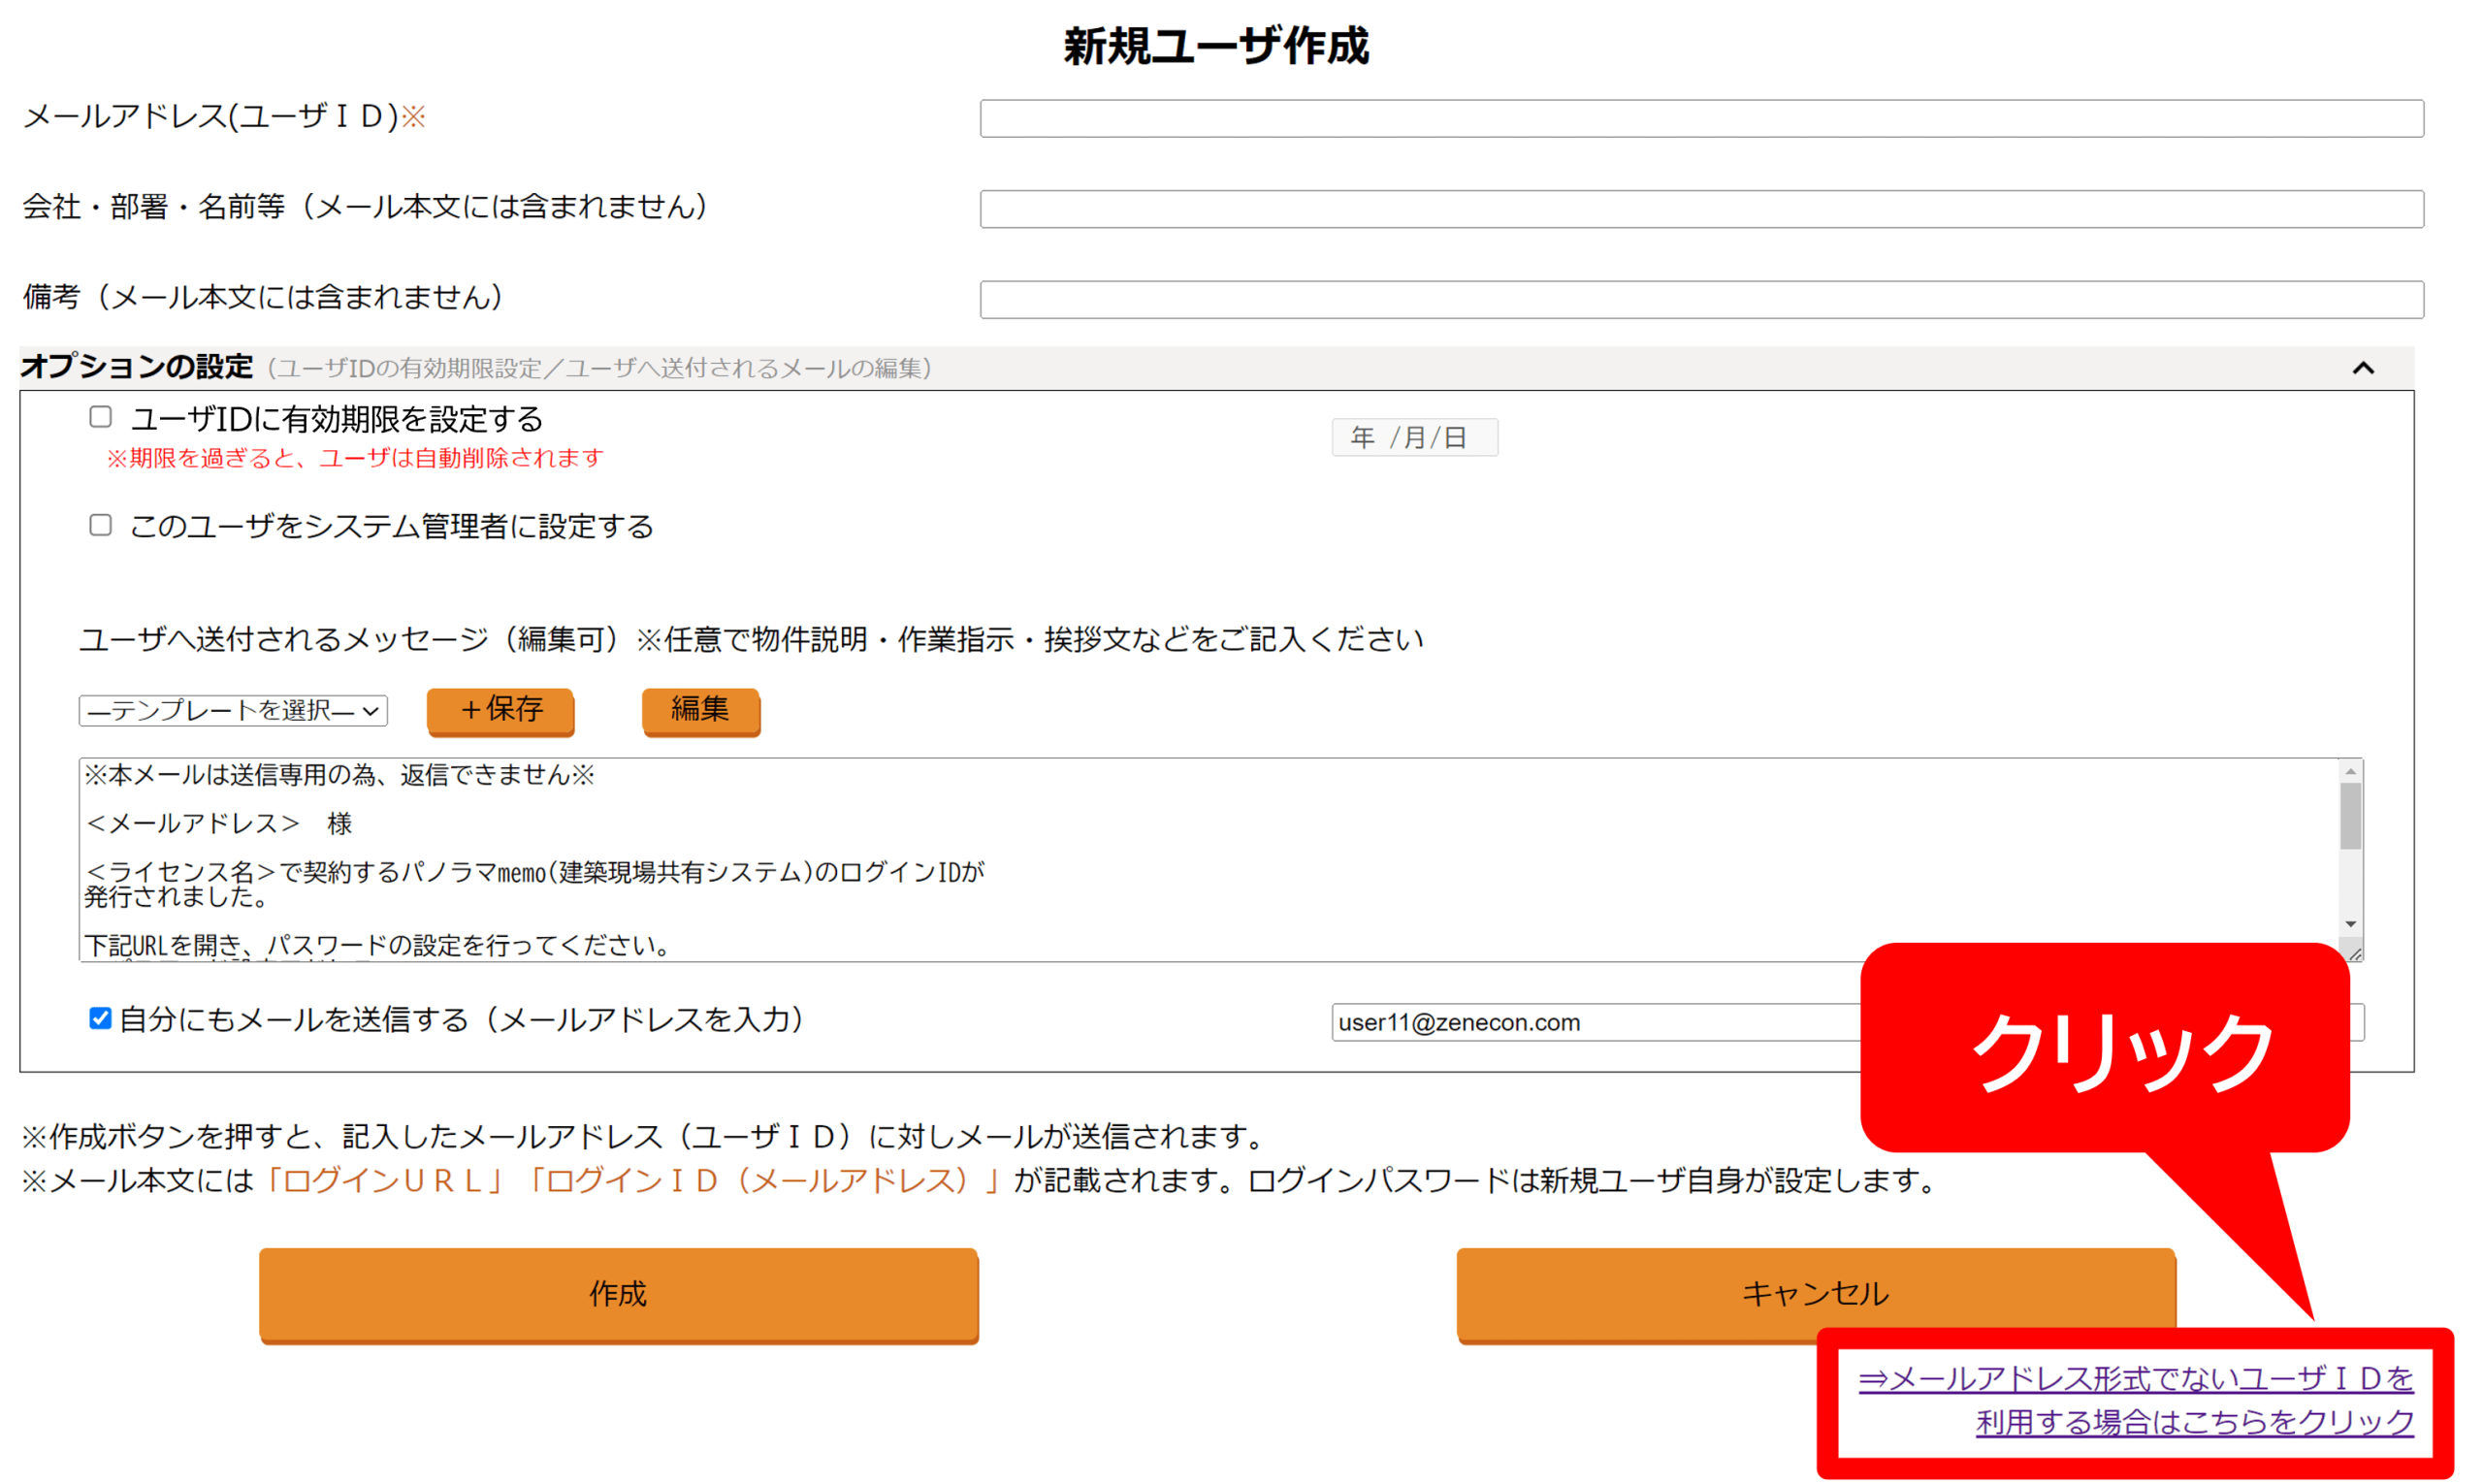
Task: Click the 会社・部署・名前等 text field
Action: click(x=1700, y=209)
